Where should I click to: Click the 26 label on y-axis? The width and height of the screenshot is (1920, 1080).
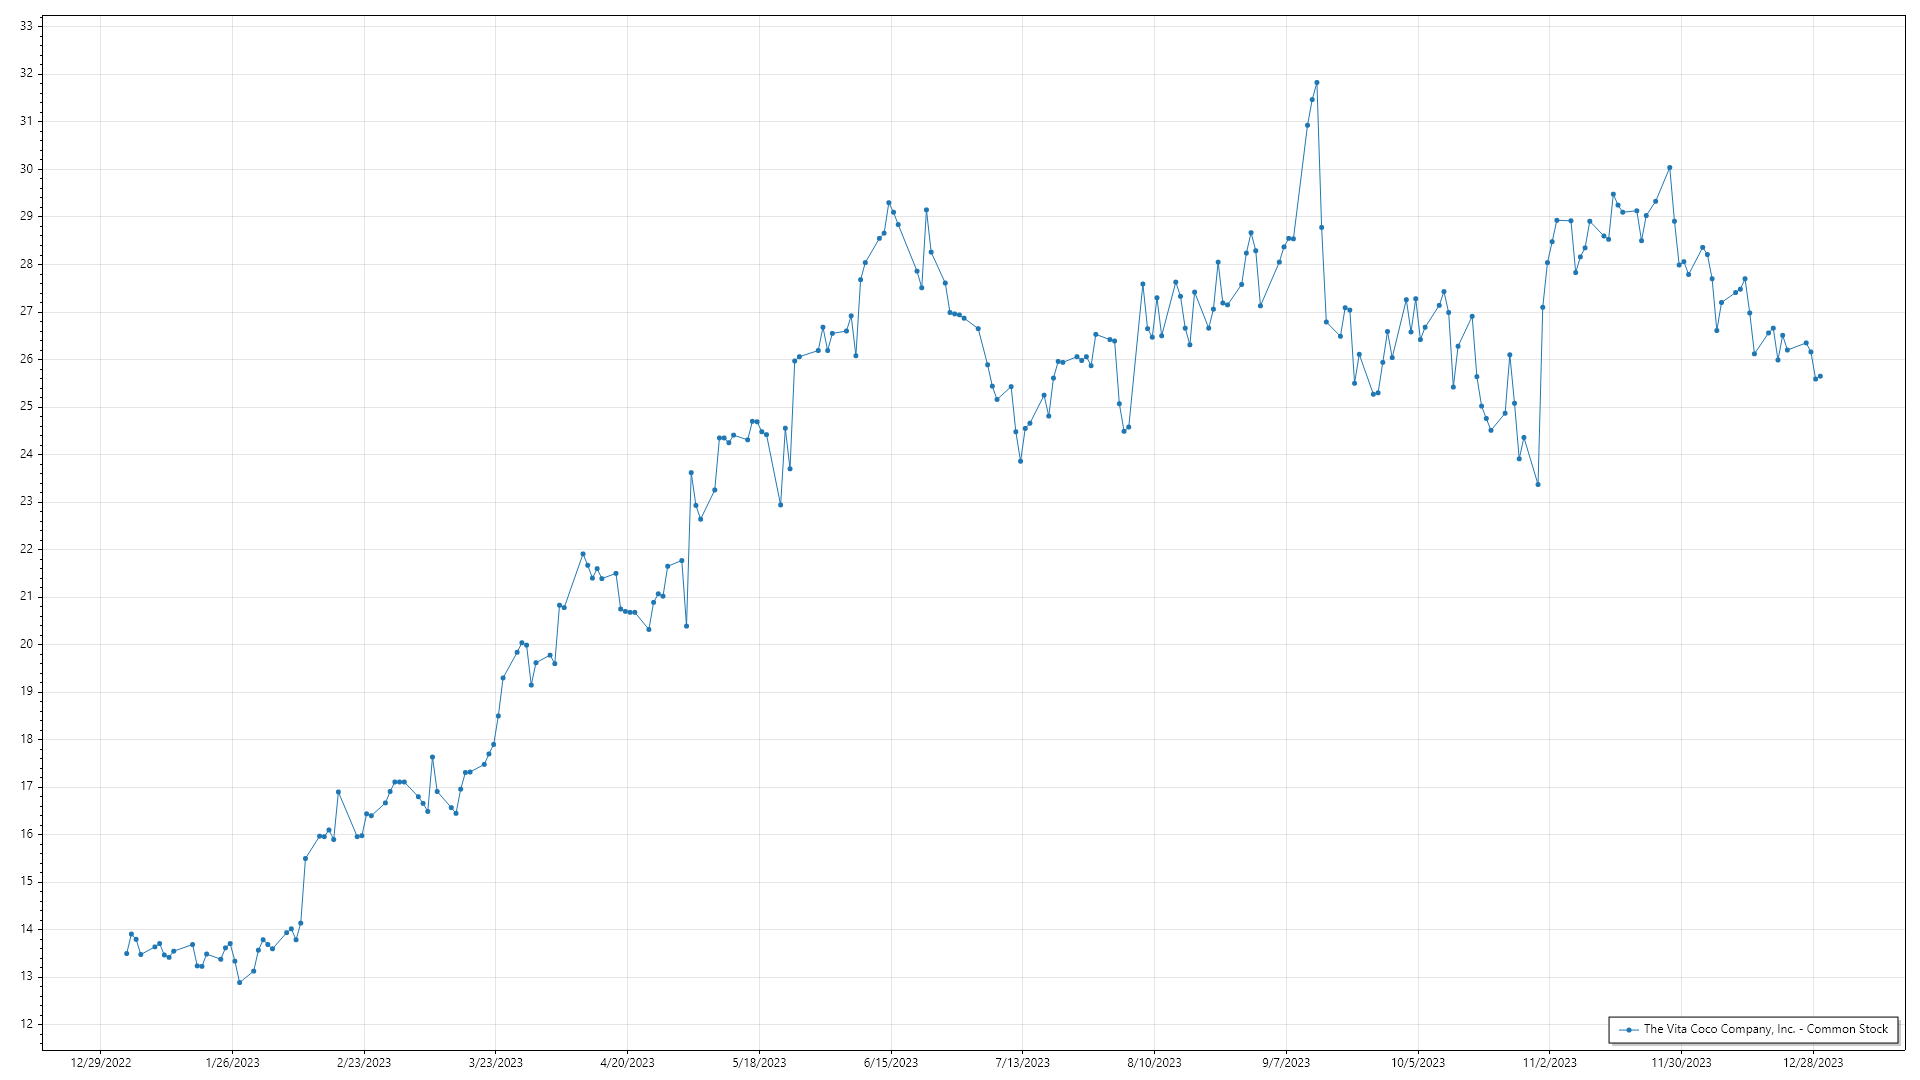tap(26, 359)
